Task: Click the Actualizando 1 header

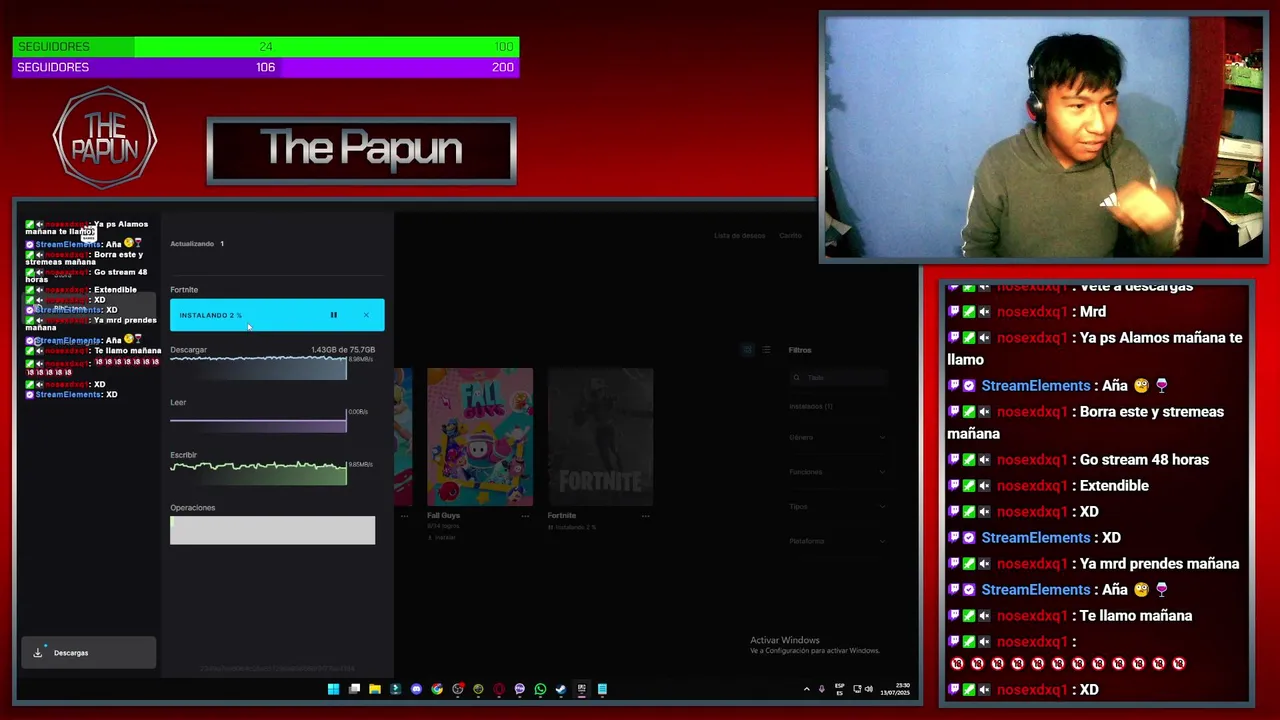Action: click(x=197, y=244)
